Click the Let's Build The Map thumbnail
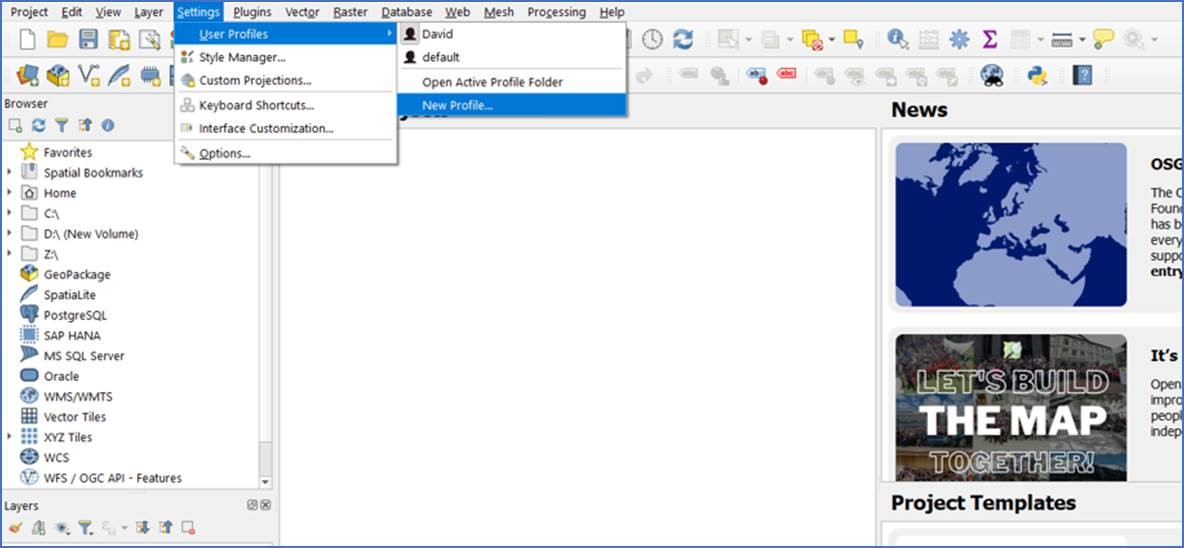Image resolution: width=1184 pixels, height=548 pixels. pyautogui.click(x=1011, y=408)
